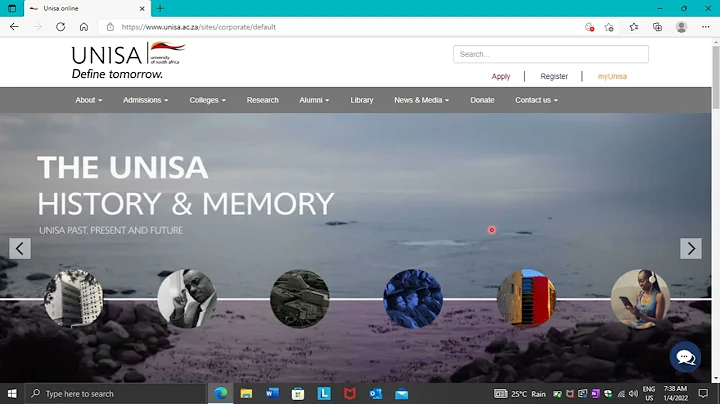Open the Library menu item
720x404 pixels.
pos(361,100)
